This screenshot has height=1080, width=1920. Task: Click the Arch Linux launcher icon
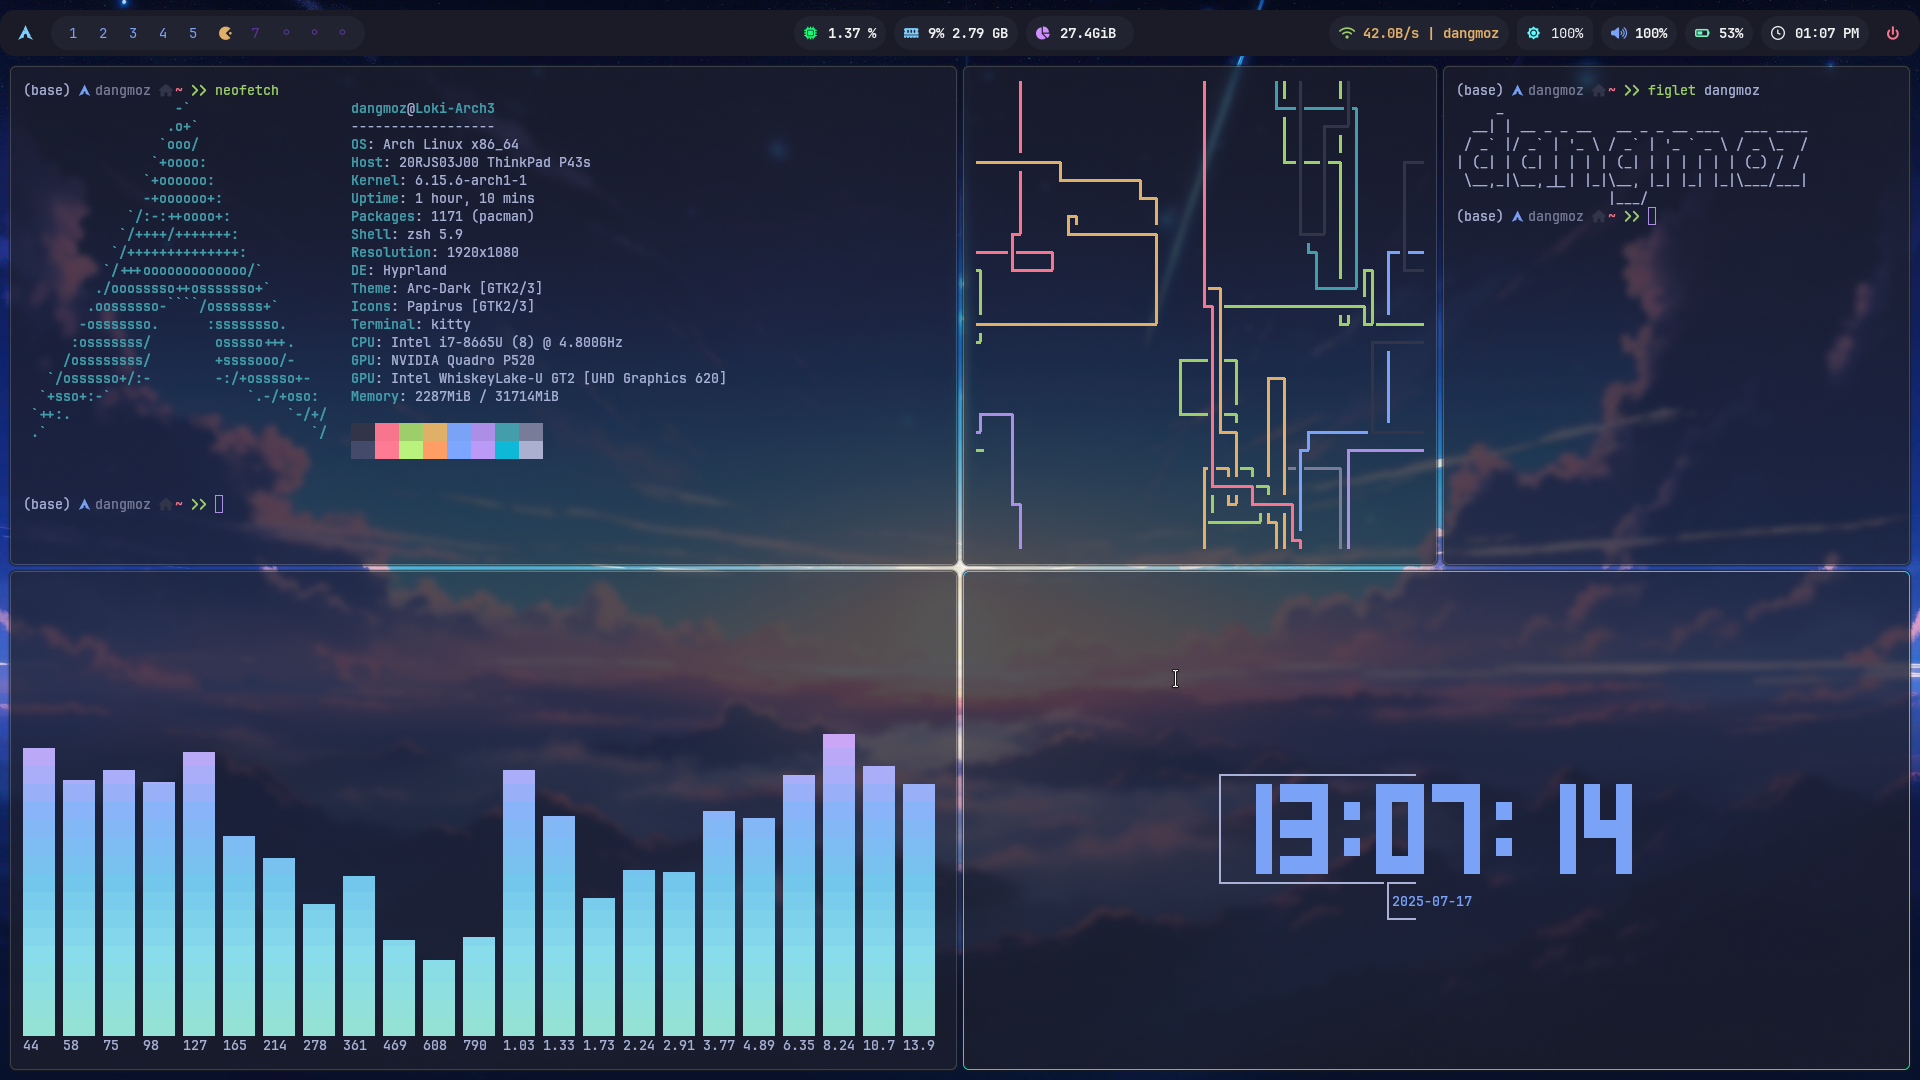pyautogui.click(x=26, y=33)
